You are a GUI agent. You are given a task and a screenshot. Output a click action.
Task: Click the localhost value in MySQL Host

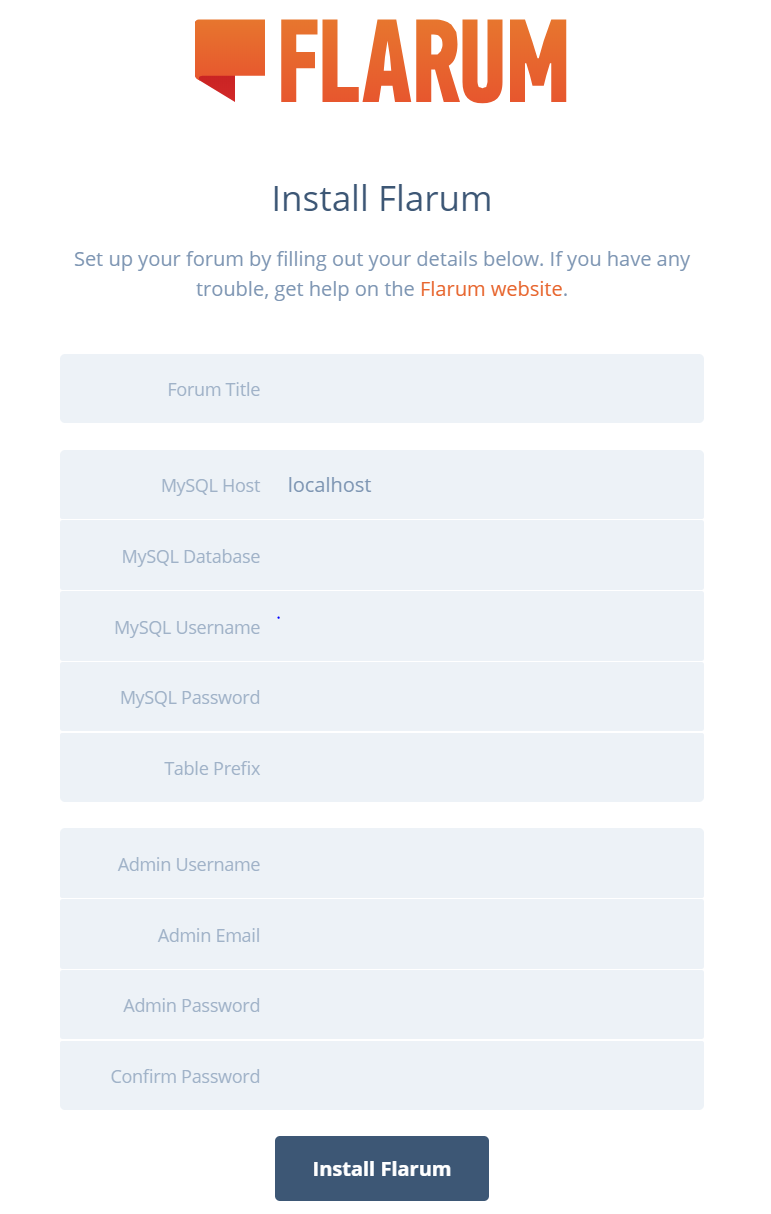[x=330, y=485]
